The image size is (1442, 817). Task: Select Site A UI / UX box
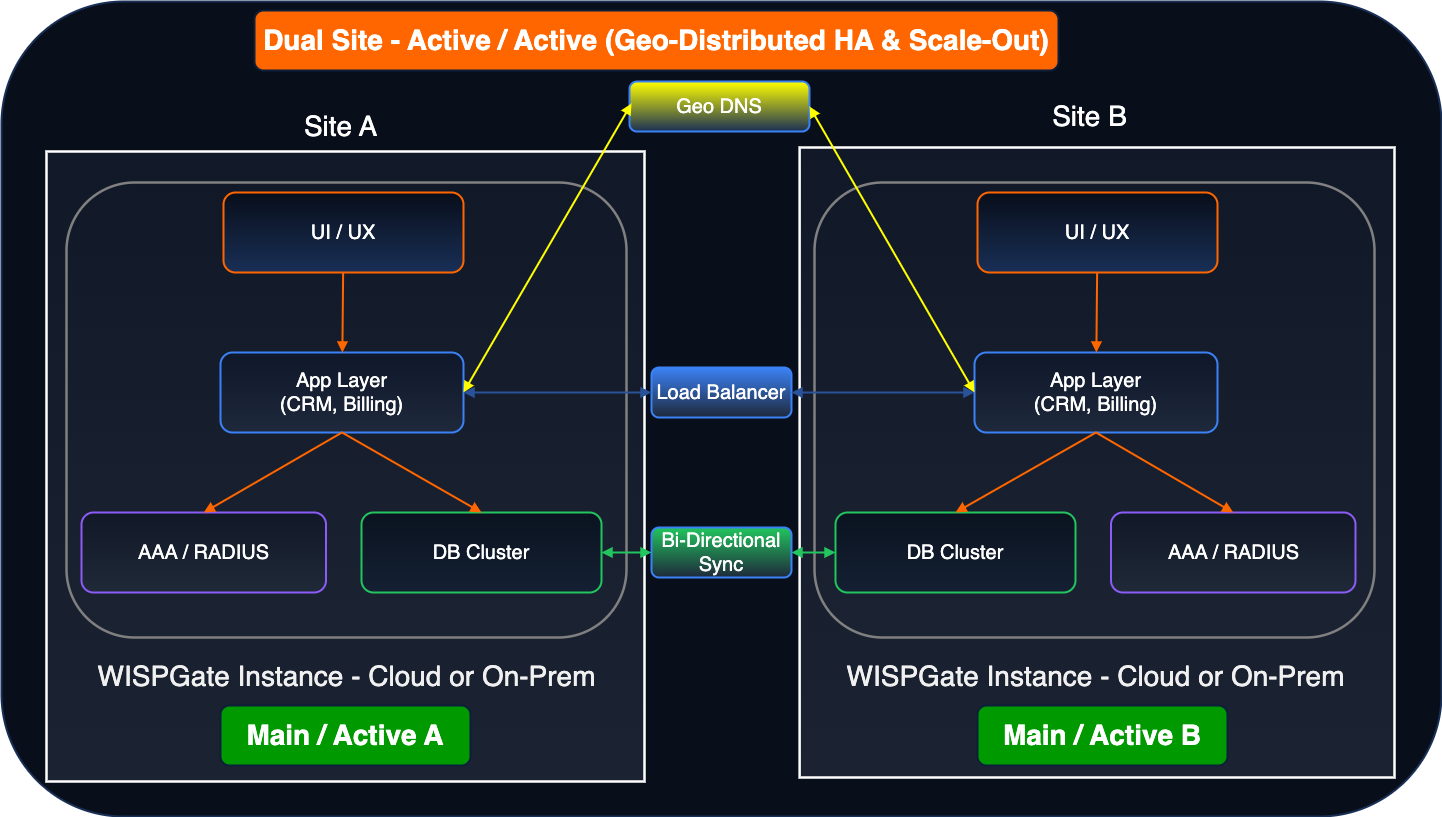(x=343, y=232)
